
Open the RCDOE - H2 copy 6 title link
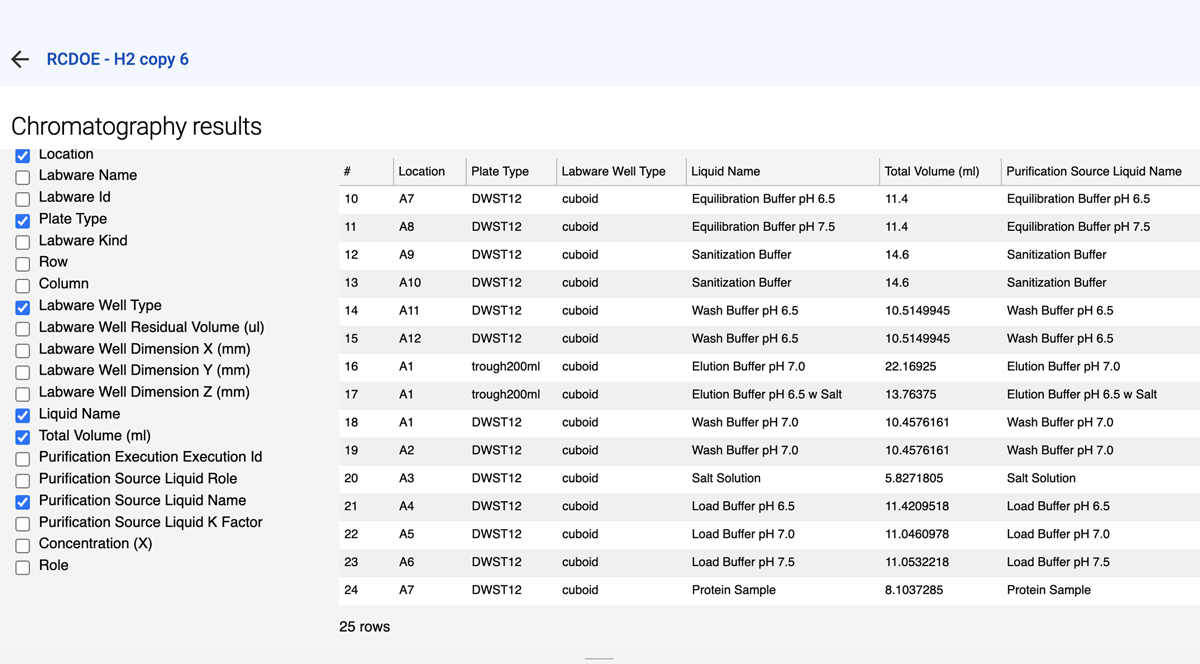[x=117, y=59]
